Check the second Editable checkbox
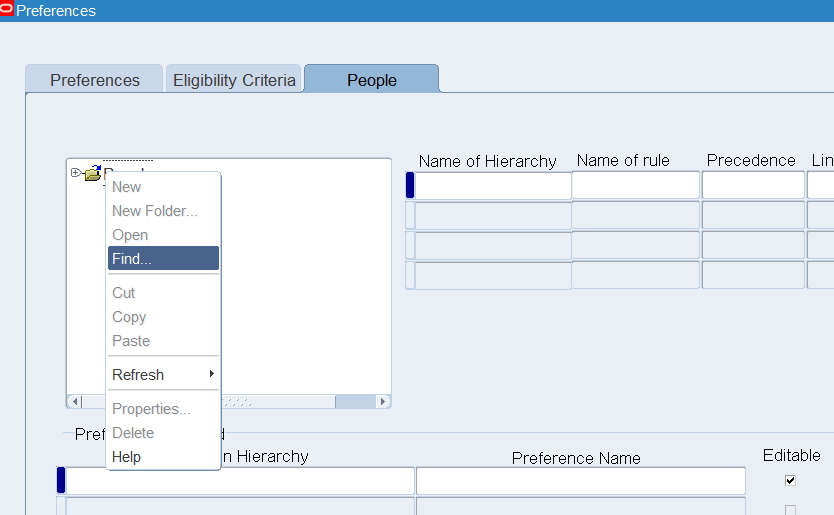The width and height of the screenshot is (834, 515). coord(790,510)
